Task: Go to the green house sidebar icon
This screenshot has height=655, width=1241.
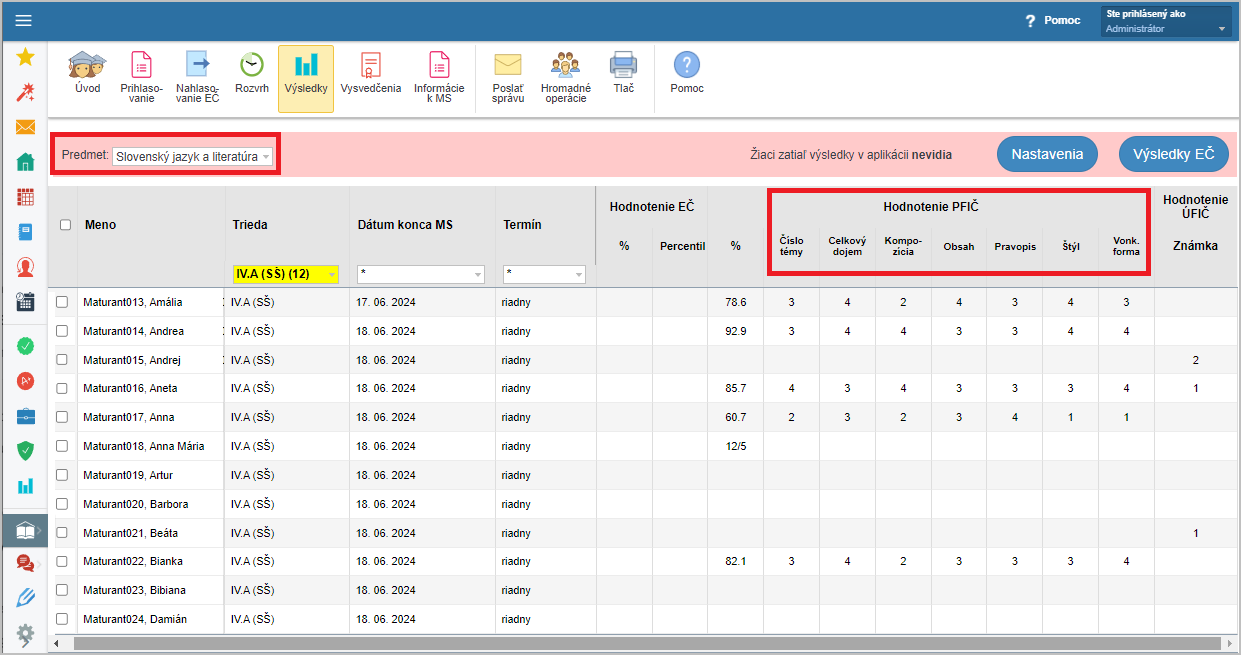Action: (x=26, y=162)
